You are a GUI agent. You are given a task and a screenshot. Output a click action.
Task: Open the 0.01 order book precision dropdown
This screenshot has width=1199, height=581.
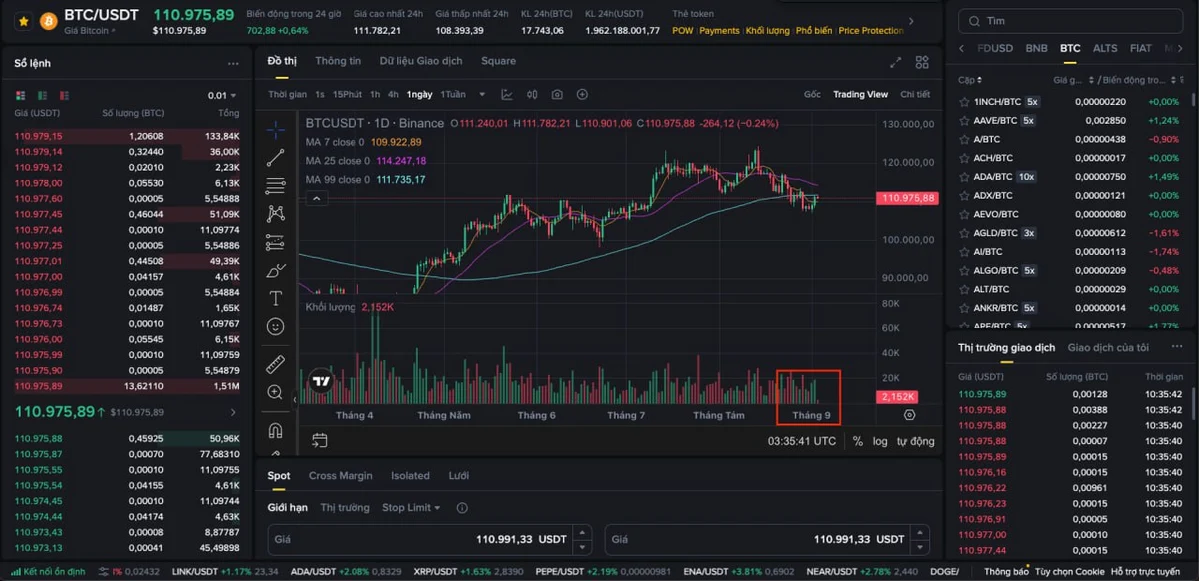(223, 96)
